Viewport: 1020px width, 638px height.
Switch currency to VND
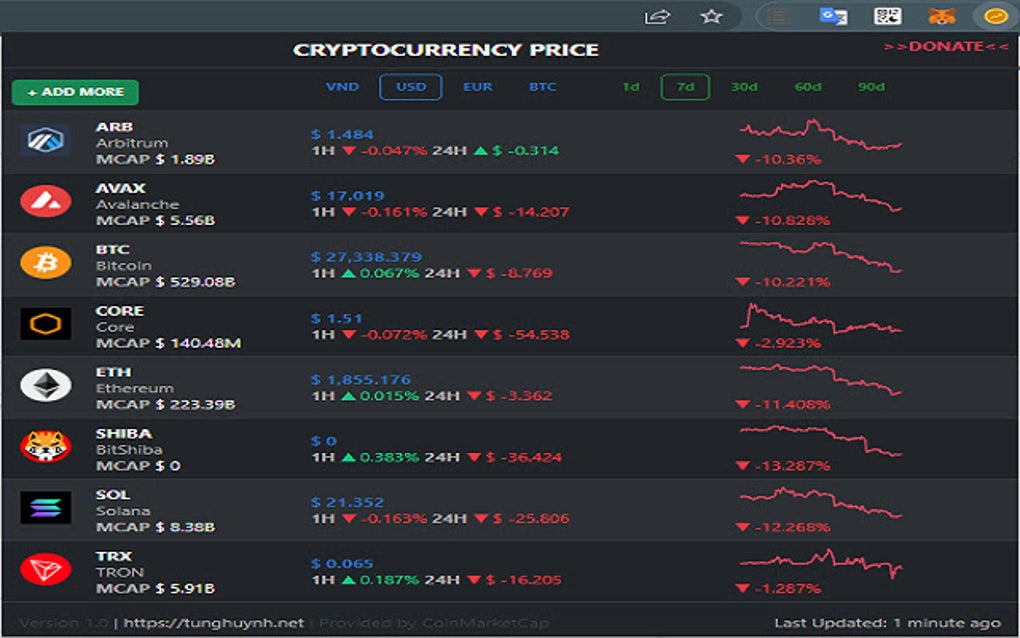pos(342,86)
